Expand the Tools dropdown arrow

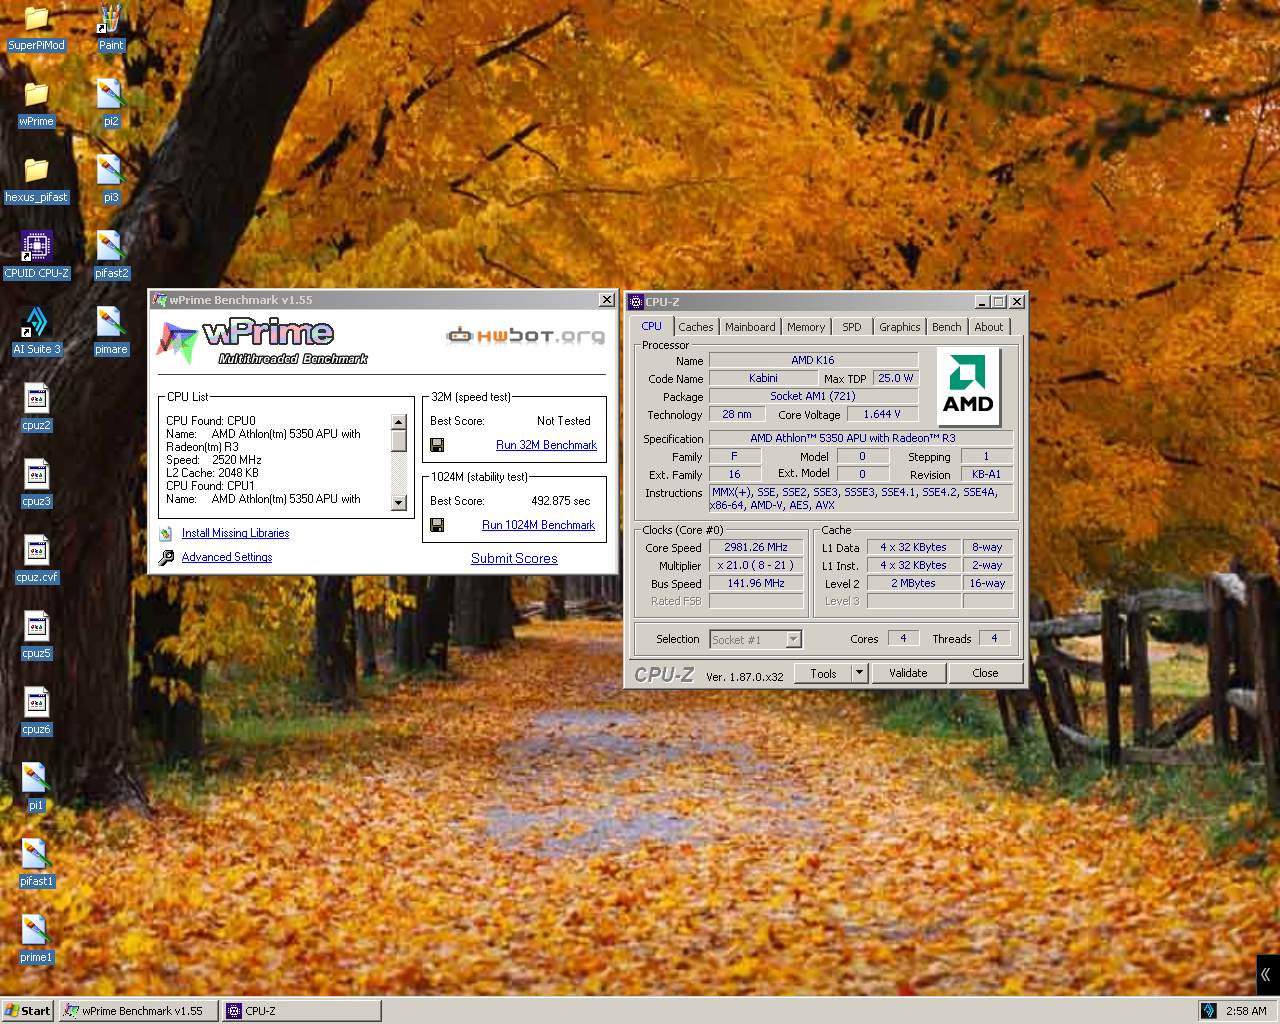(859, 673)
